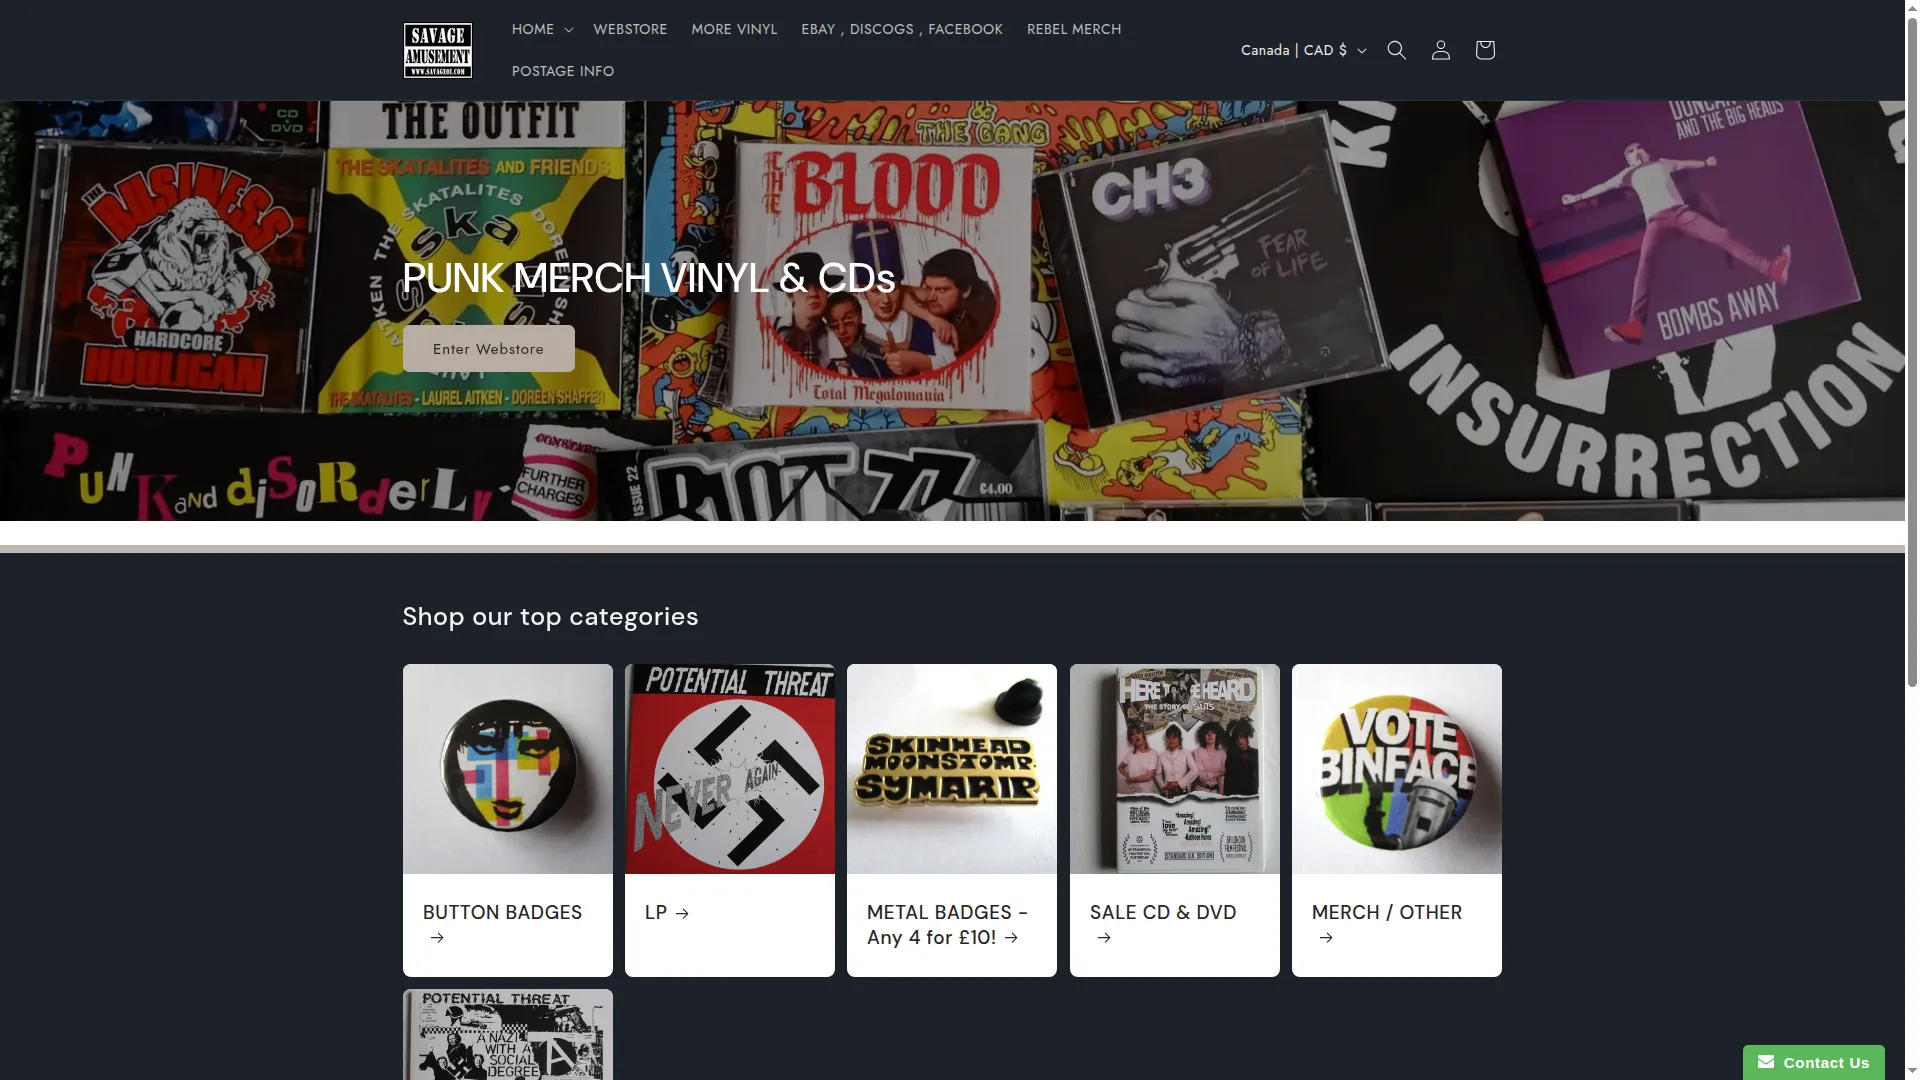1920x1080 pixels.
Task: Open the BUTTON BADGES category link
Action: [502, 924]
